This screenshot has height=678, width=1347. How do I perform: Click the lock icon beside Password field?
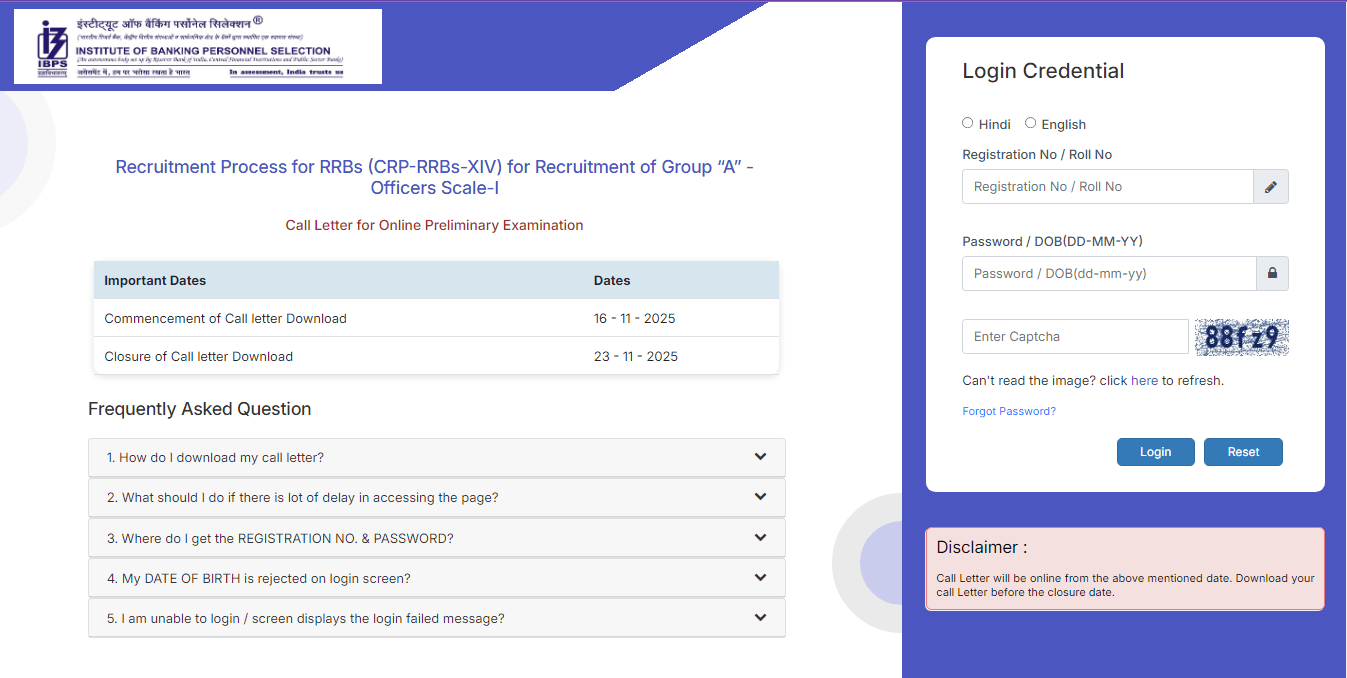(x=1270, y=273)
